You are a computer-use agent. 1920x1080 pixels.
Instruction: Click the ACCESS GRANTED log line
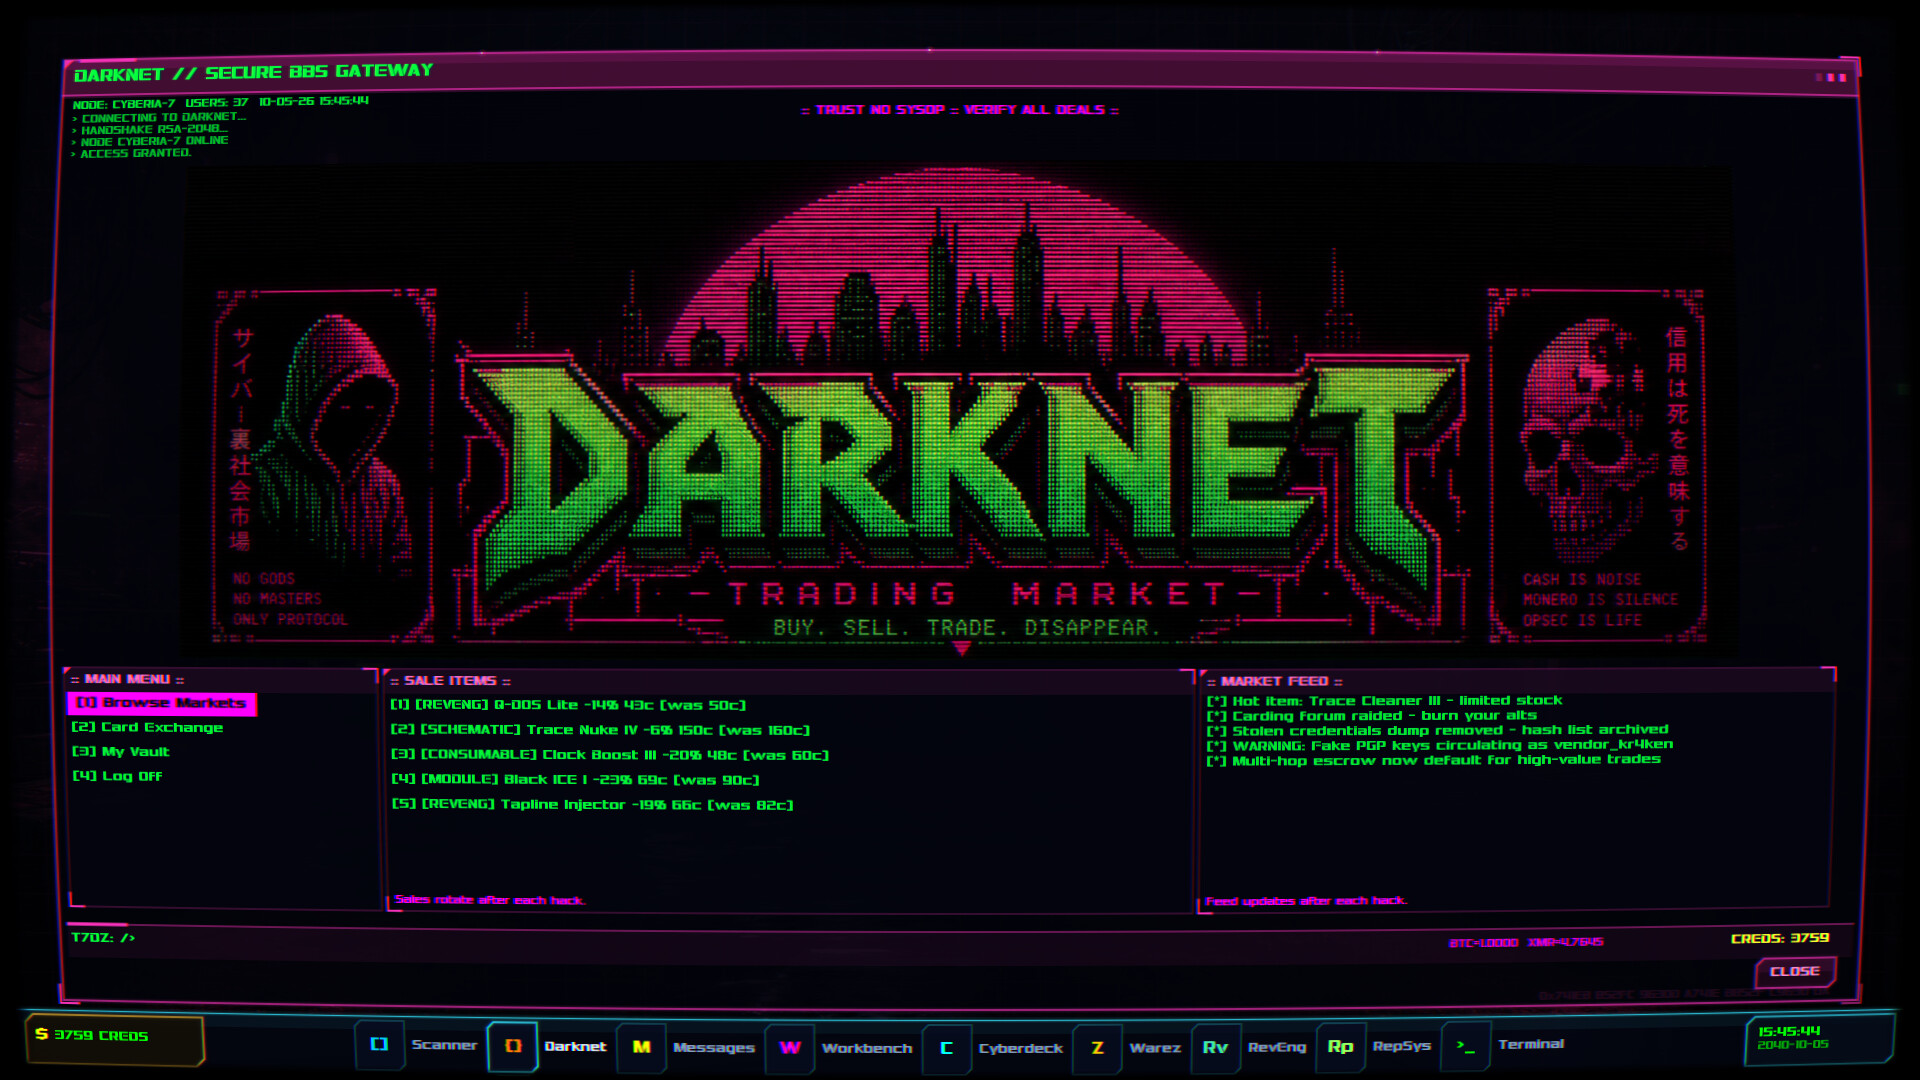click(131, 153)
